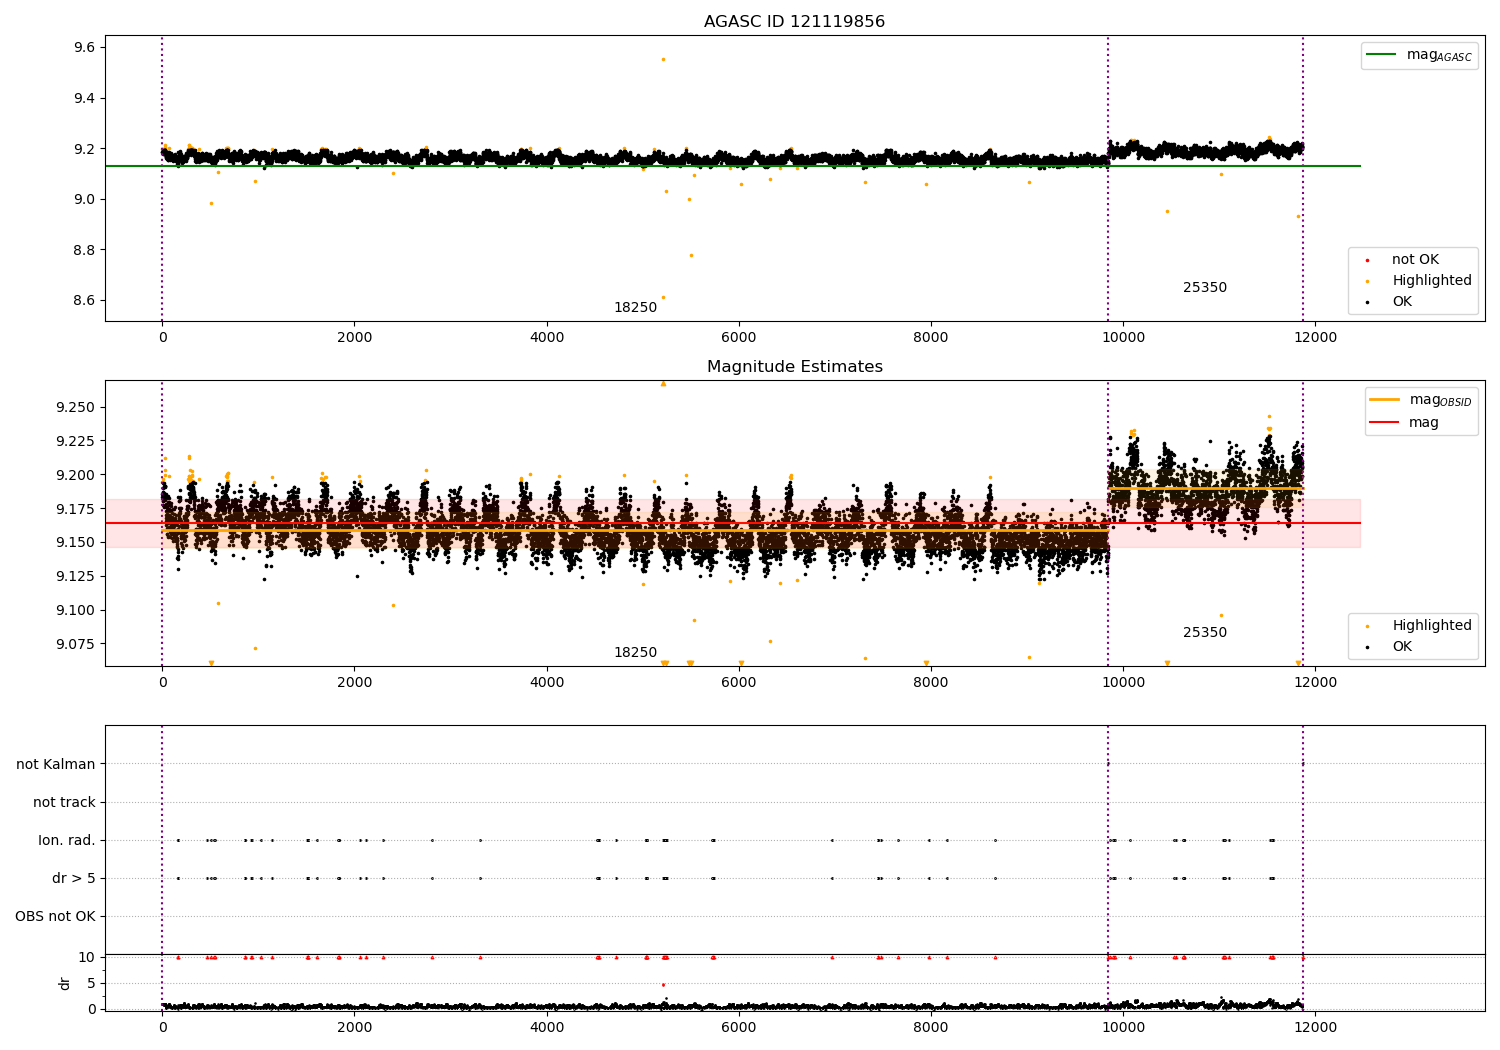The height and width of the screenshot is (1050, 1500).
Task: Click the 'Ion. rad.' axis label
Action: click(x=67, y=841)
